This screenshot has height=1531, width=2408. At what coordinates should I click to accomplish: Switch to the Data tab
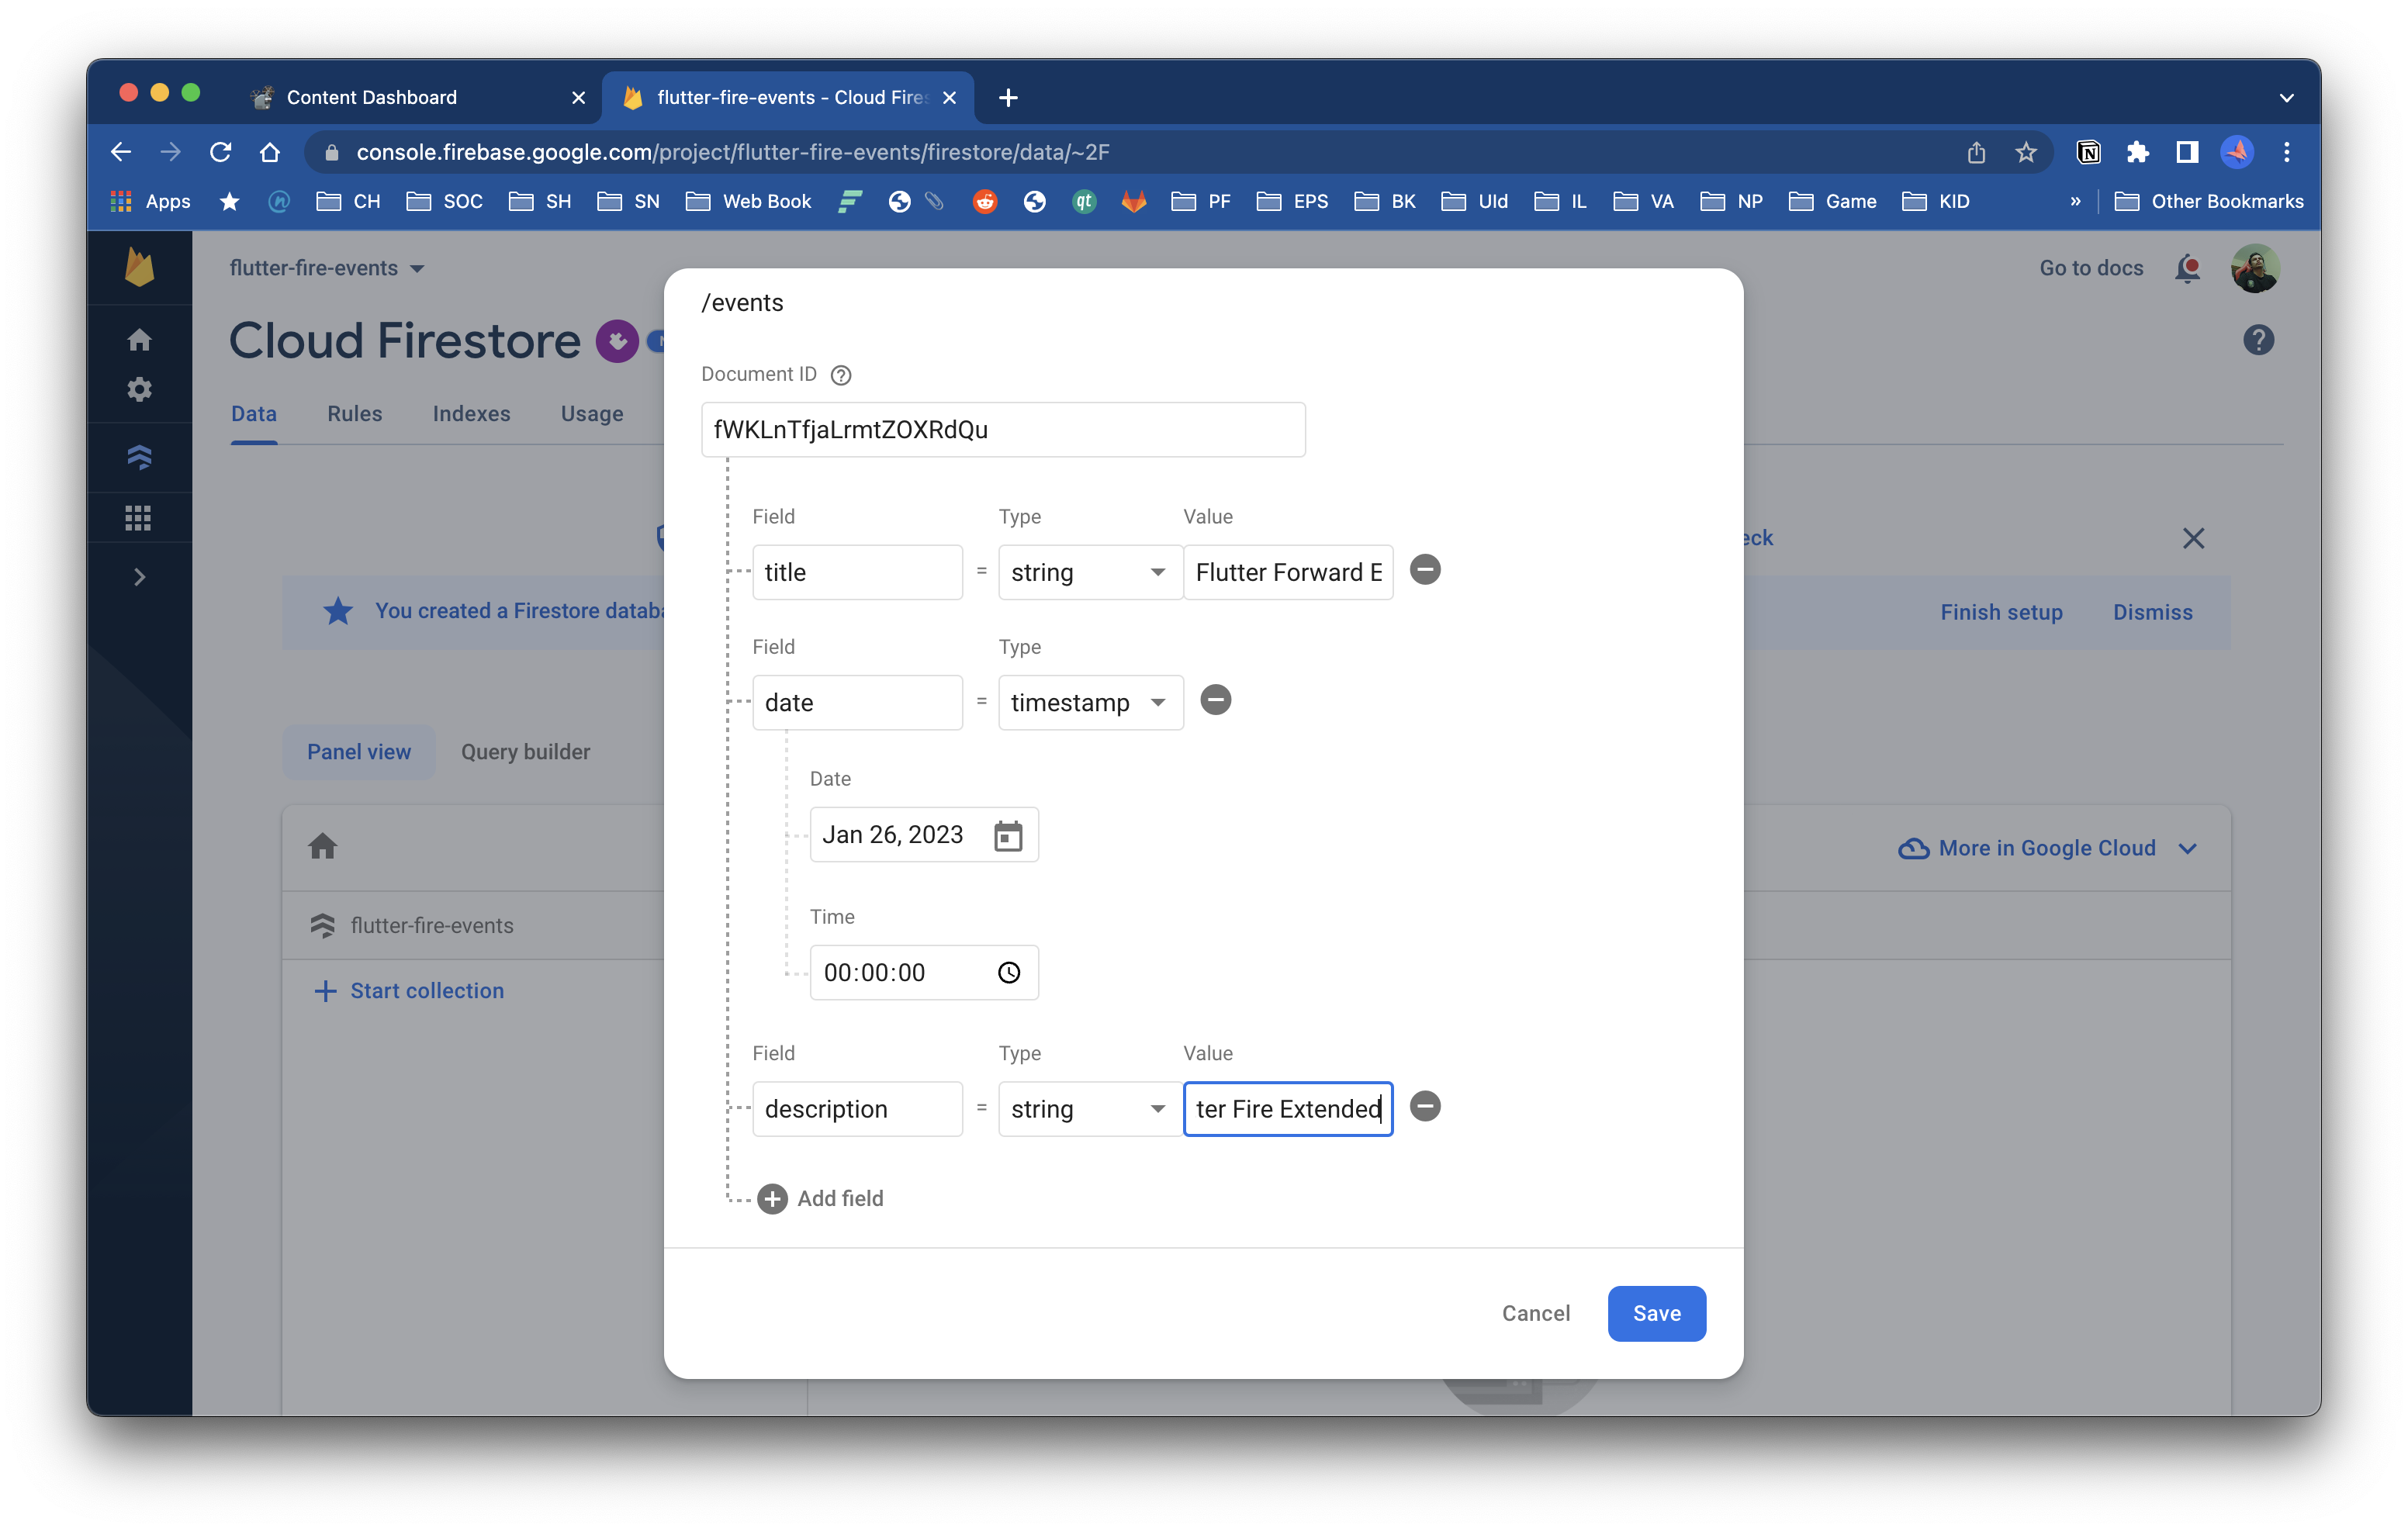pos(254,414)
